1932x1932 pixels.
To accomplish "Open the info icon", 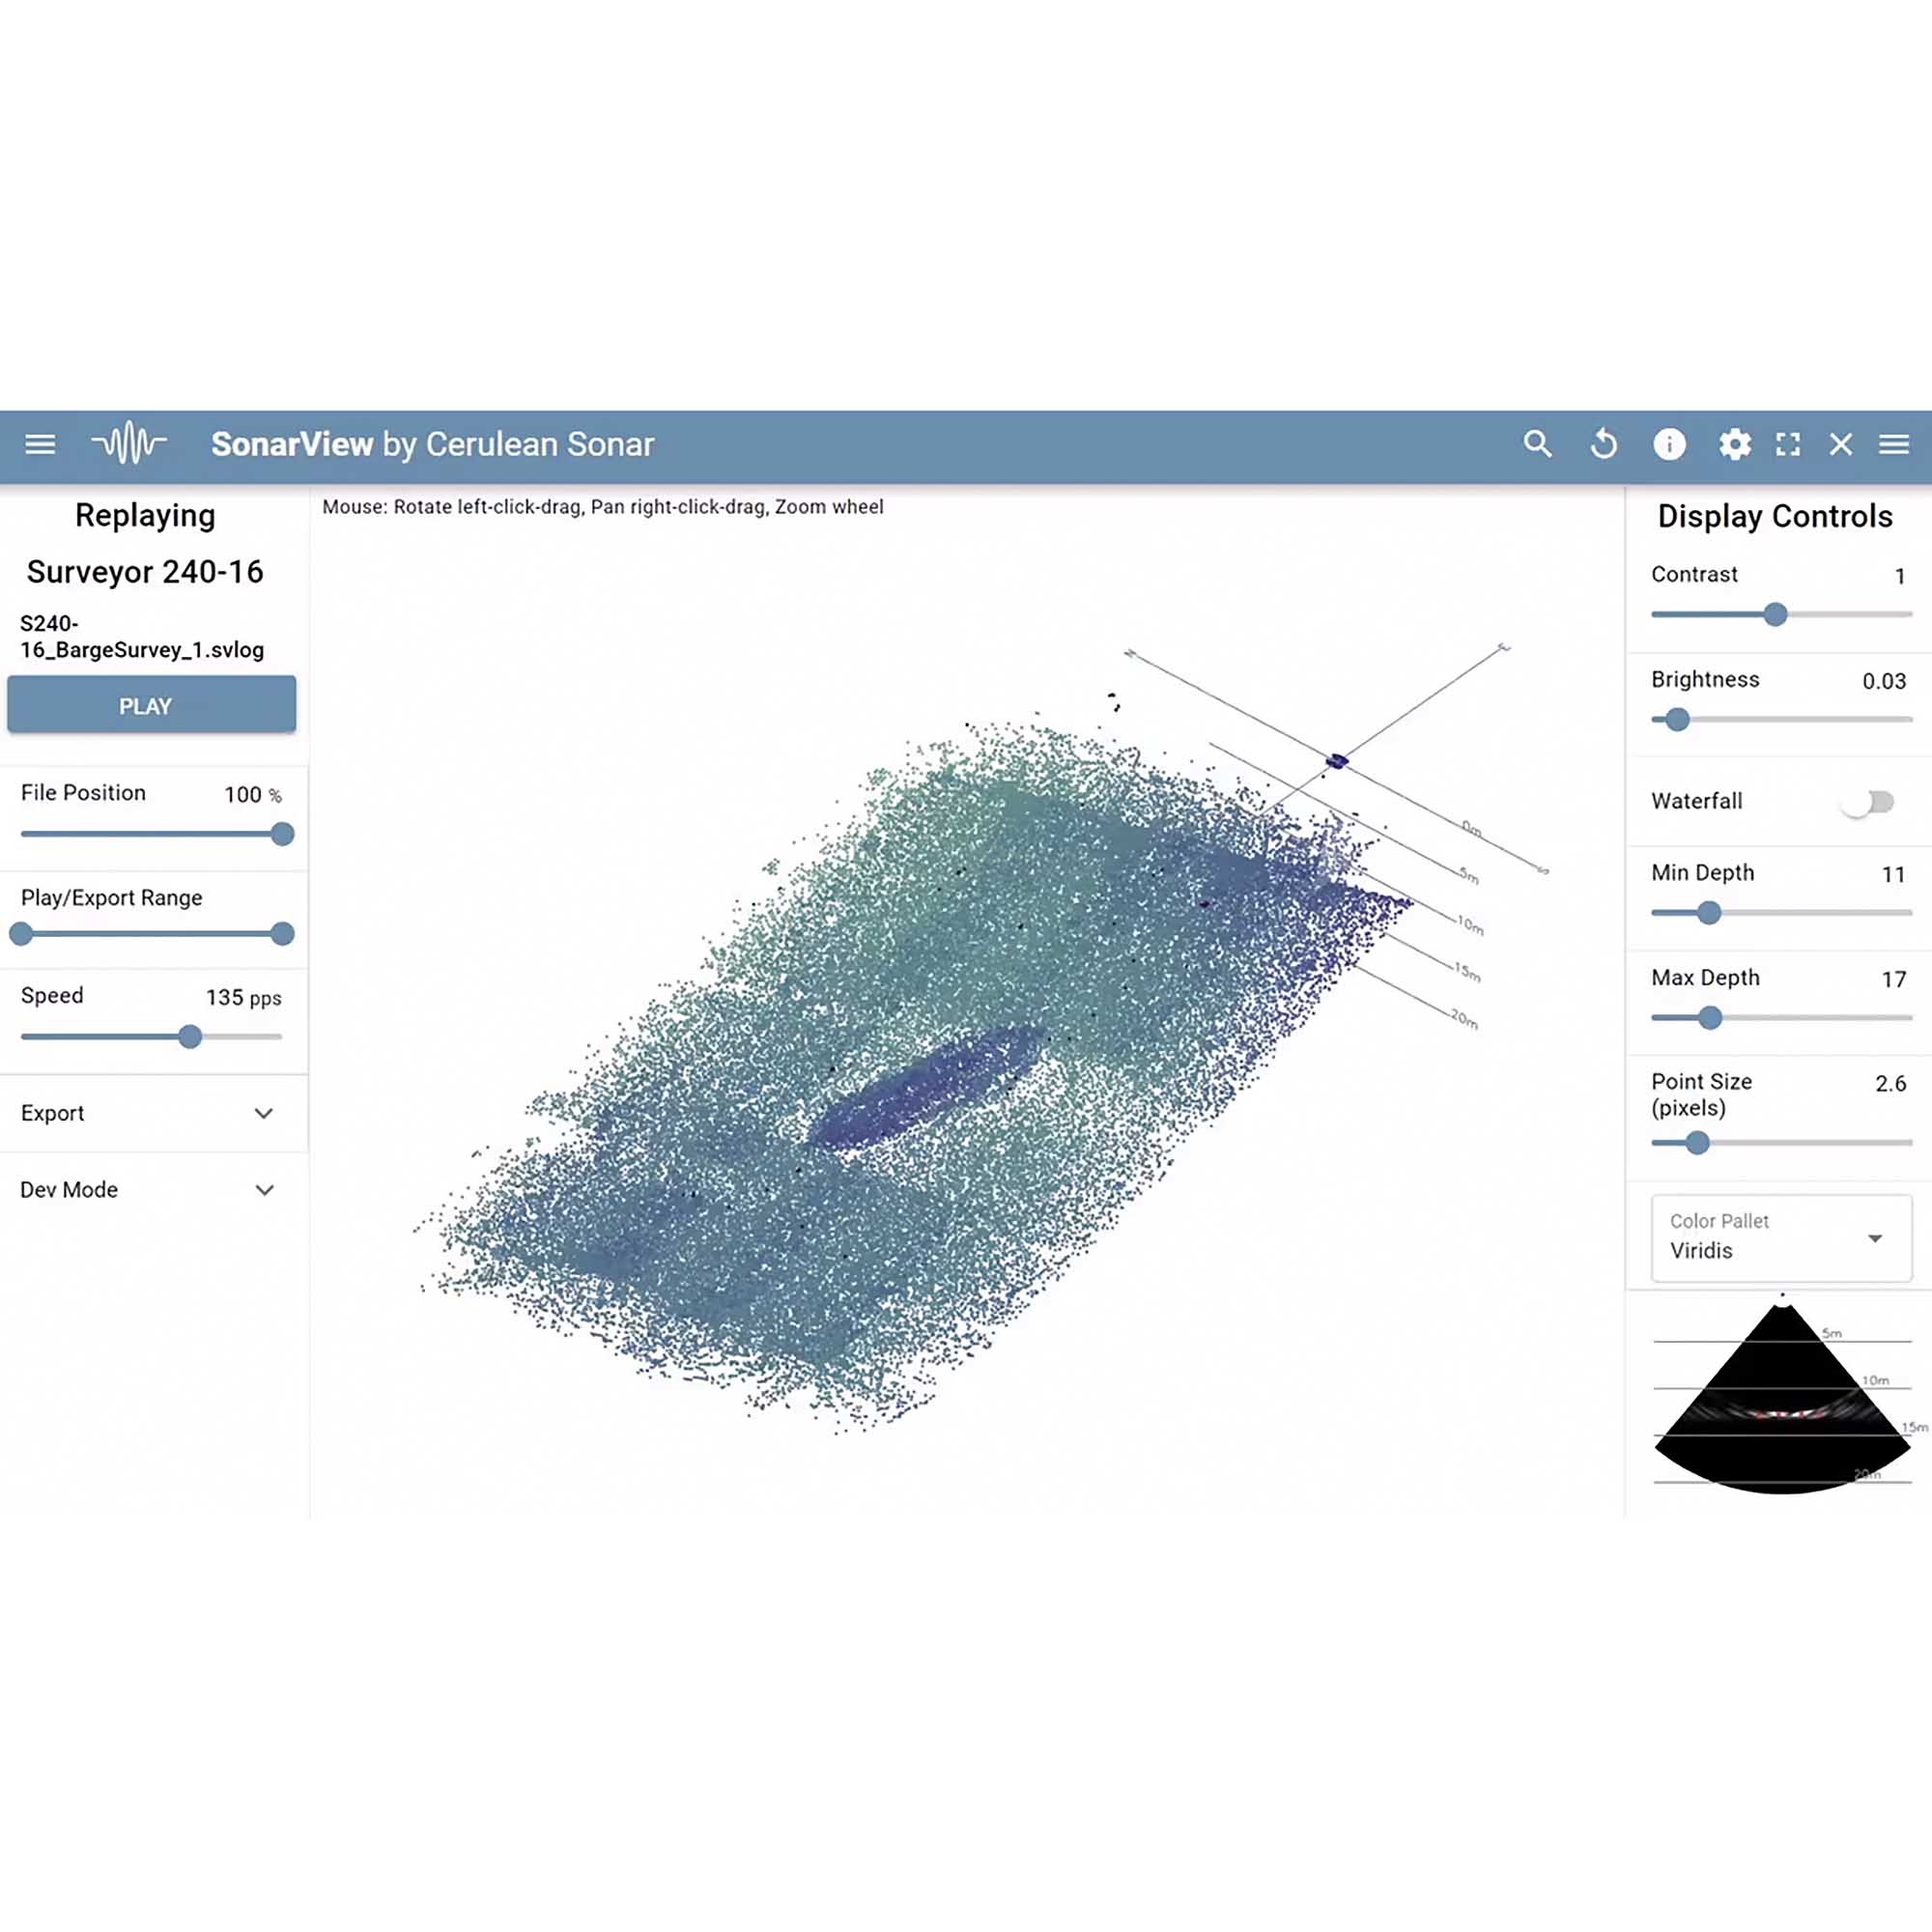I will tap(1669, 444).
